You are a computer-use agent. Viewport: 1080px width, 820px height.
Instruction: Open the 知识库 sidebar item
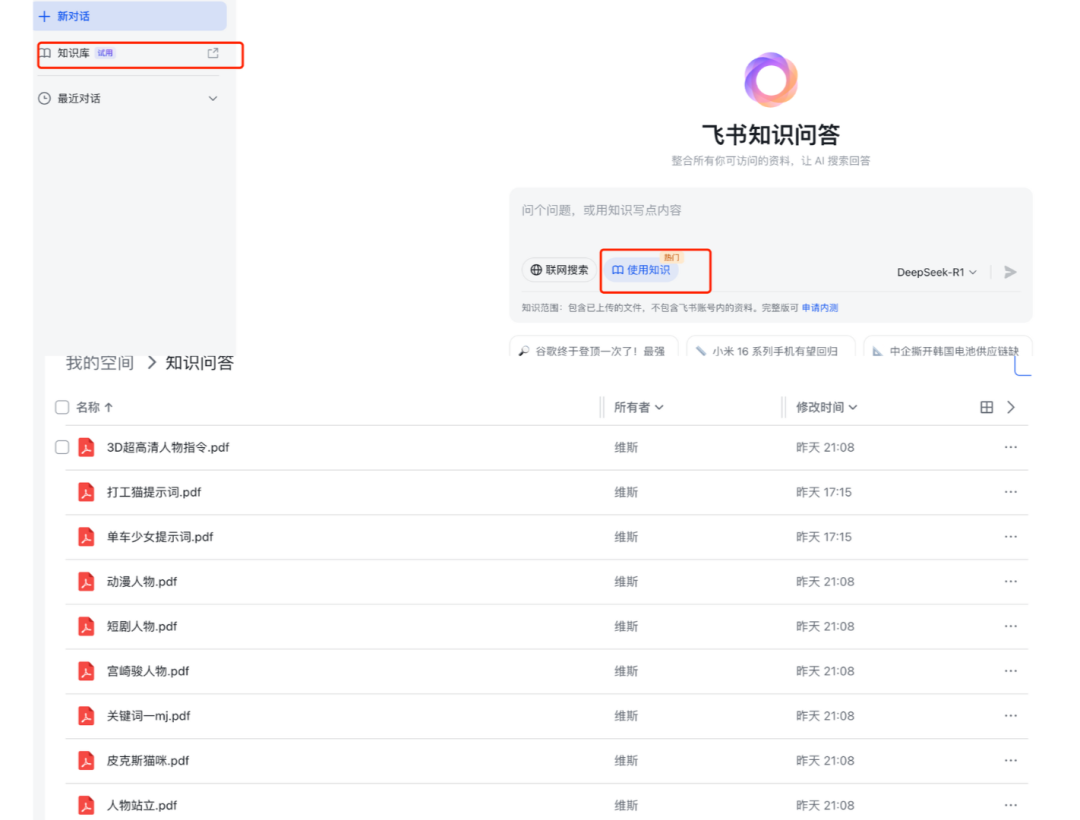point(73,54)
